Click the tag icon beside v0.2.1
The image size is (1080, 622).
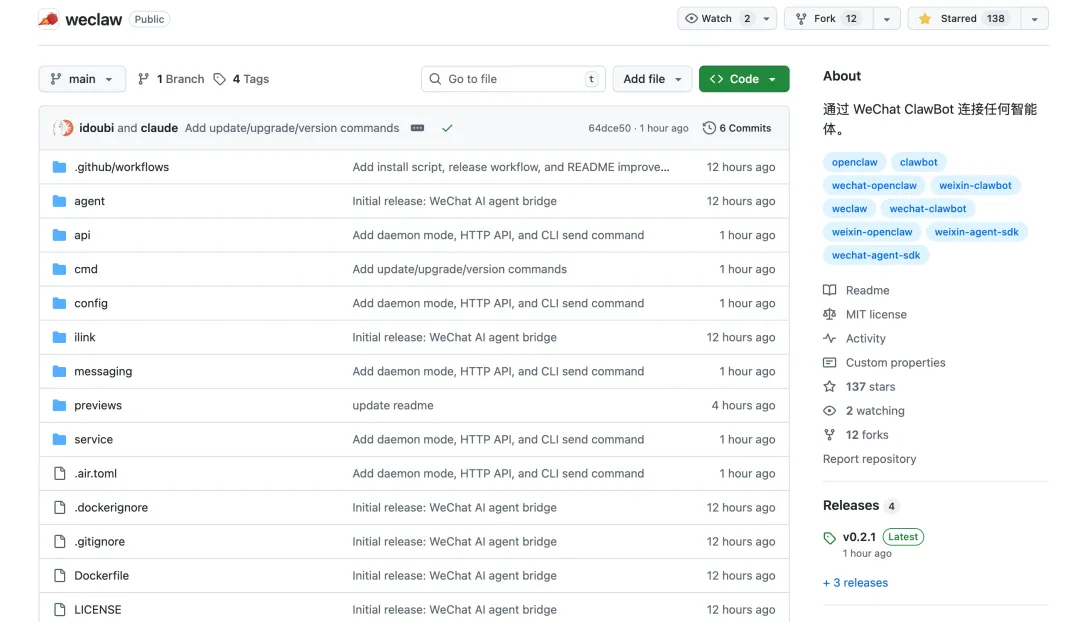click(829, 538)
